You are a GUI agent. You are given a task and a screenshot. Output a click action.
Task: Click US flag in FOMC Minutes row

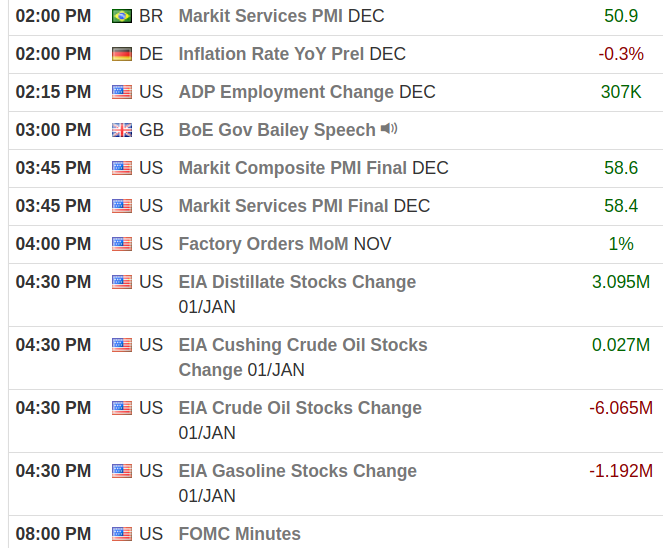pos(121,534)
